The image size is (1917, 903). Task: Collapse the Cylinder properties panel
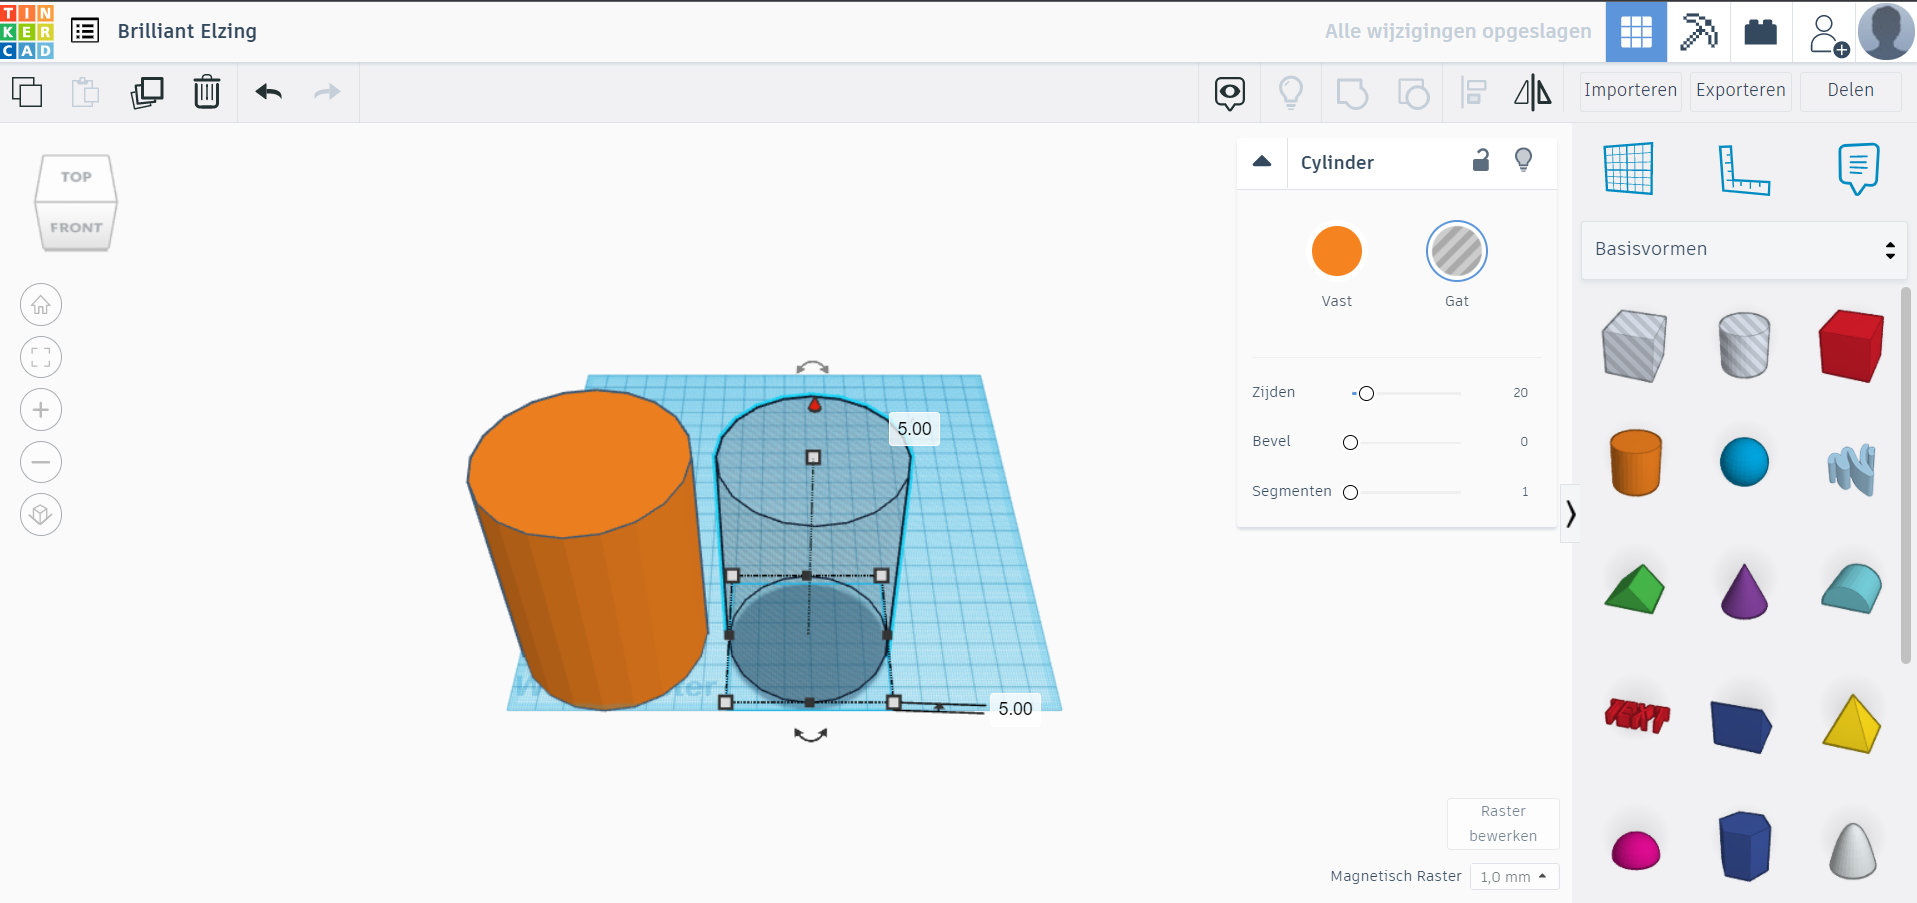pos(1262,161)
